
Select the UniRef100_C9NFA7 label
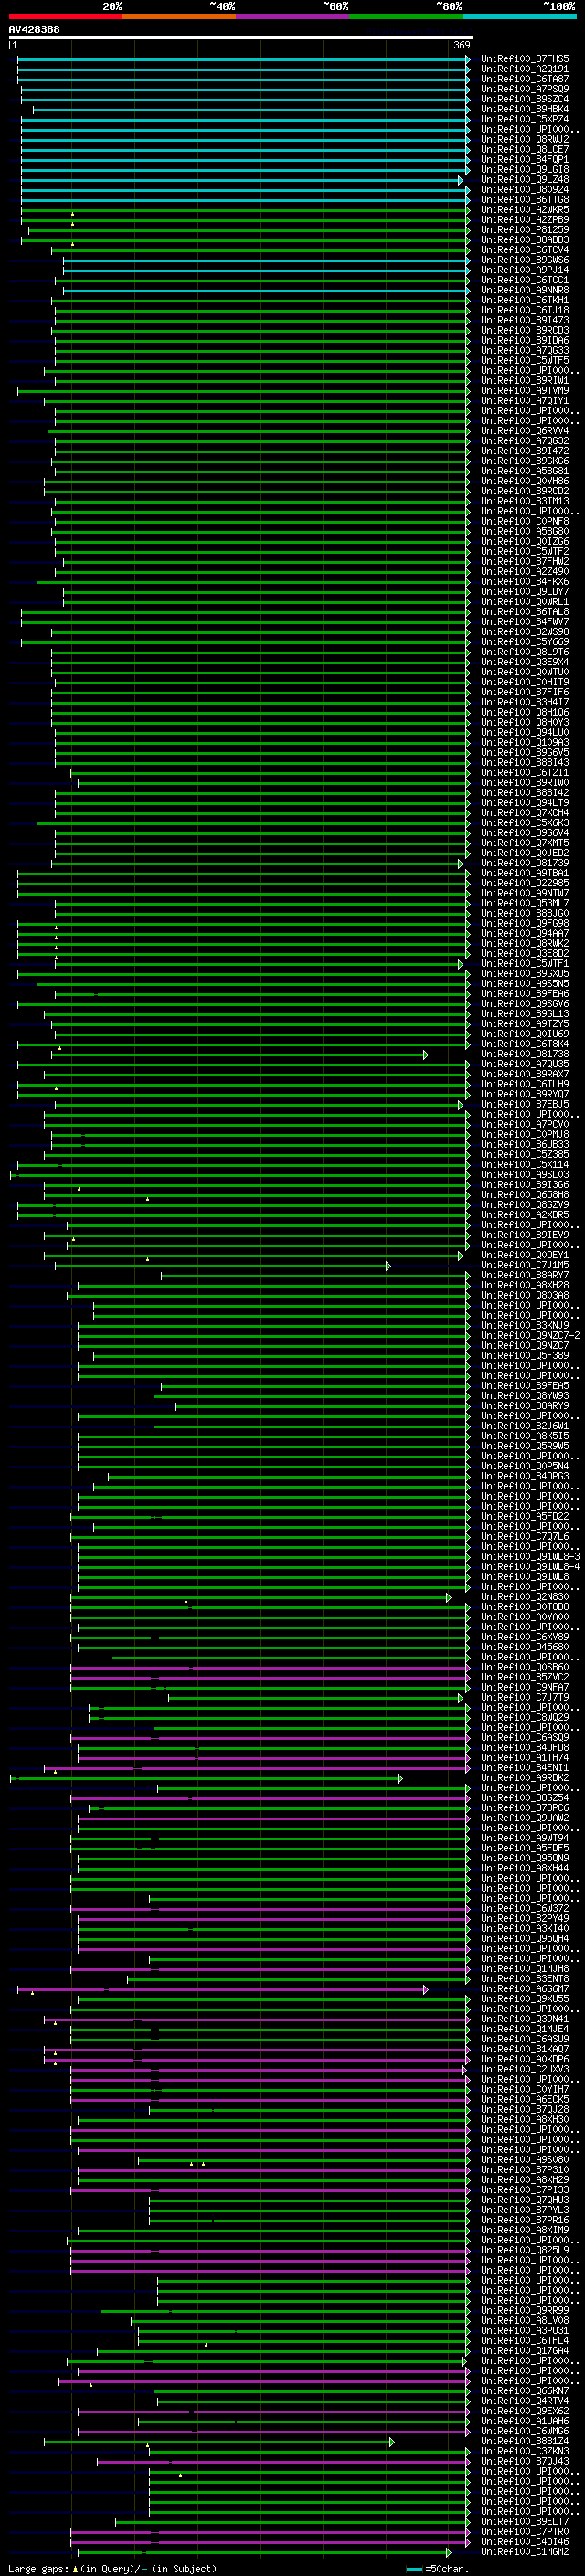pyautogui.click(x=525, y=1687)
